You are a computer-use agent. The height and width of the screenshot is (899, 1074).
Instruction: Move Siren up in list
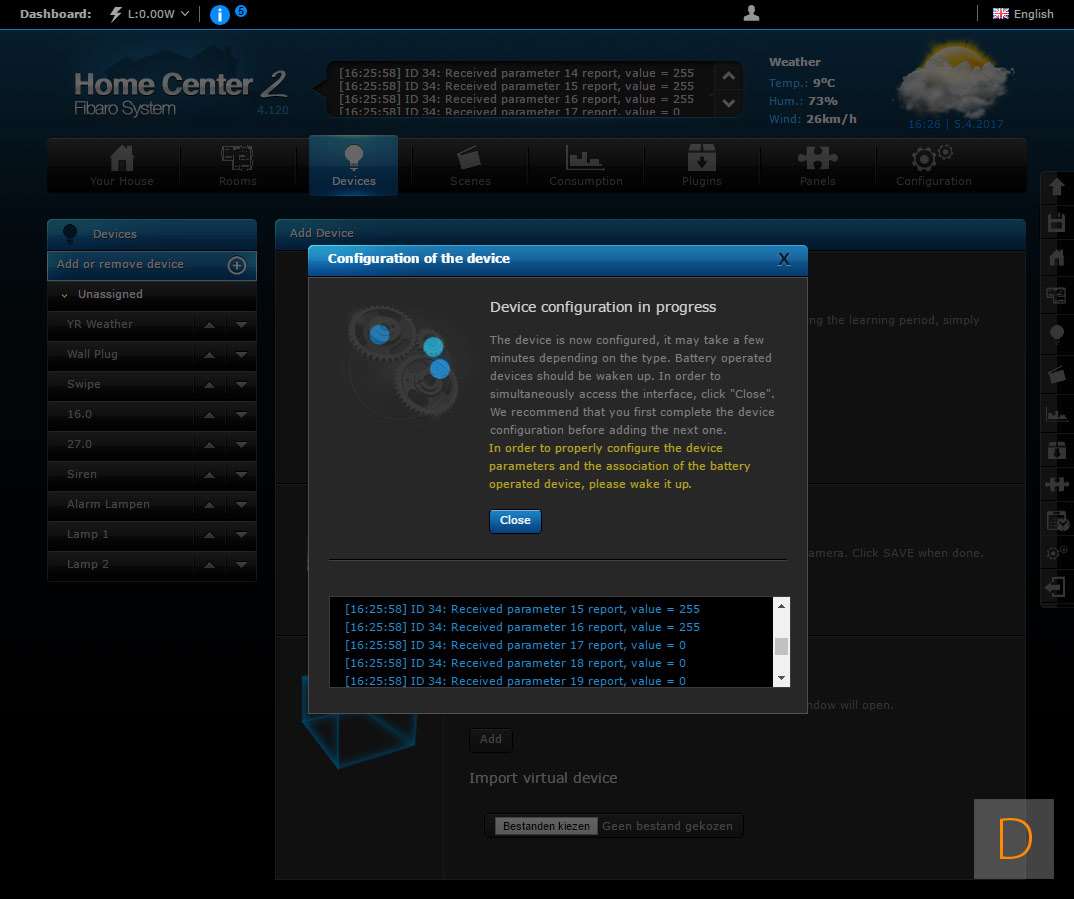point(210,475)
